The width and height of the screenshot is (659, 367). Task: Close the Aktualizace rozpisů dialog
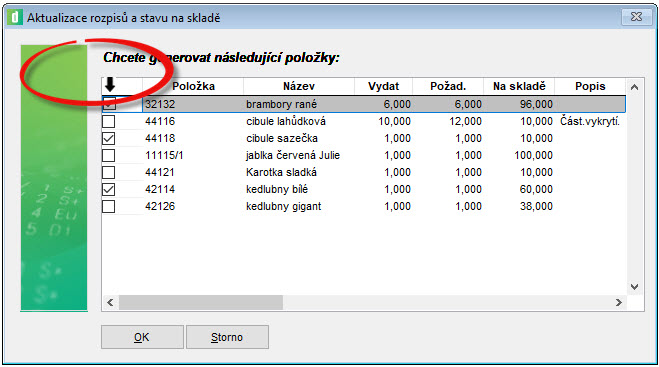coord(637,17)
